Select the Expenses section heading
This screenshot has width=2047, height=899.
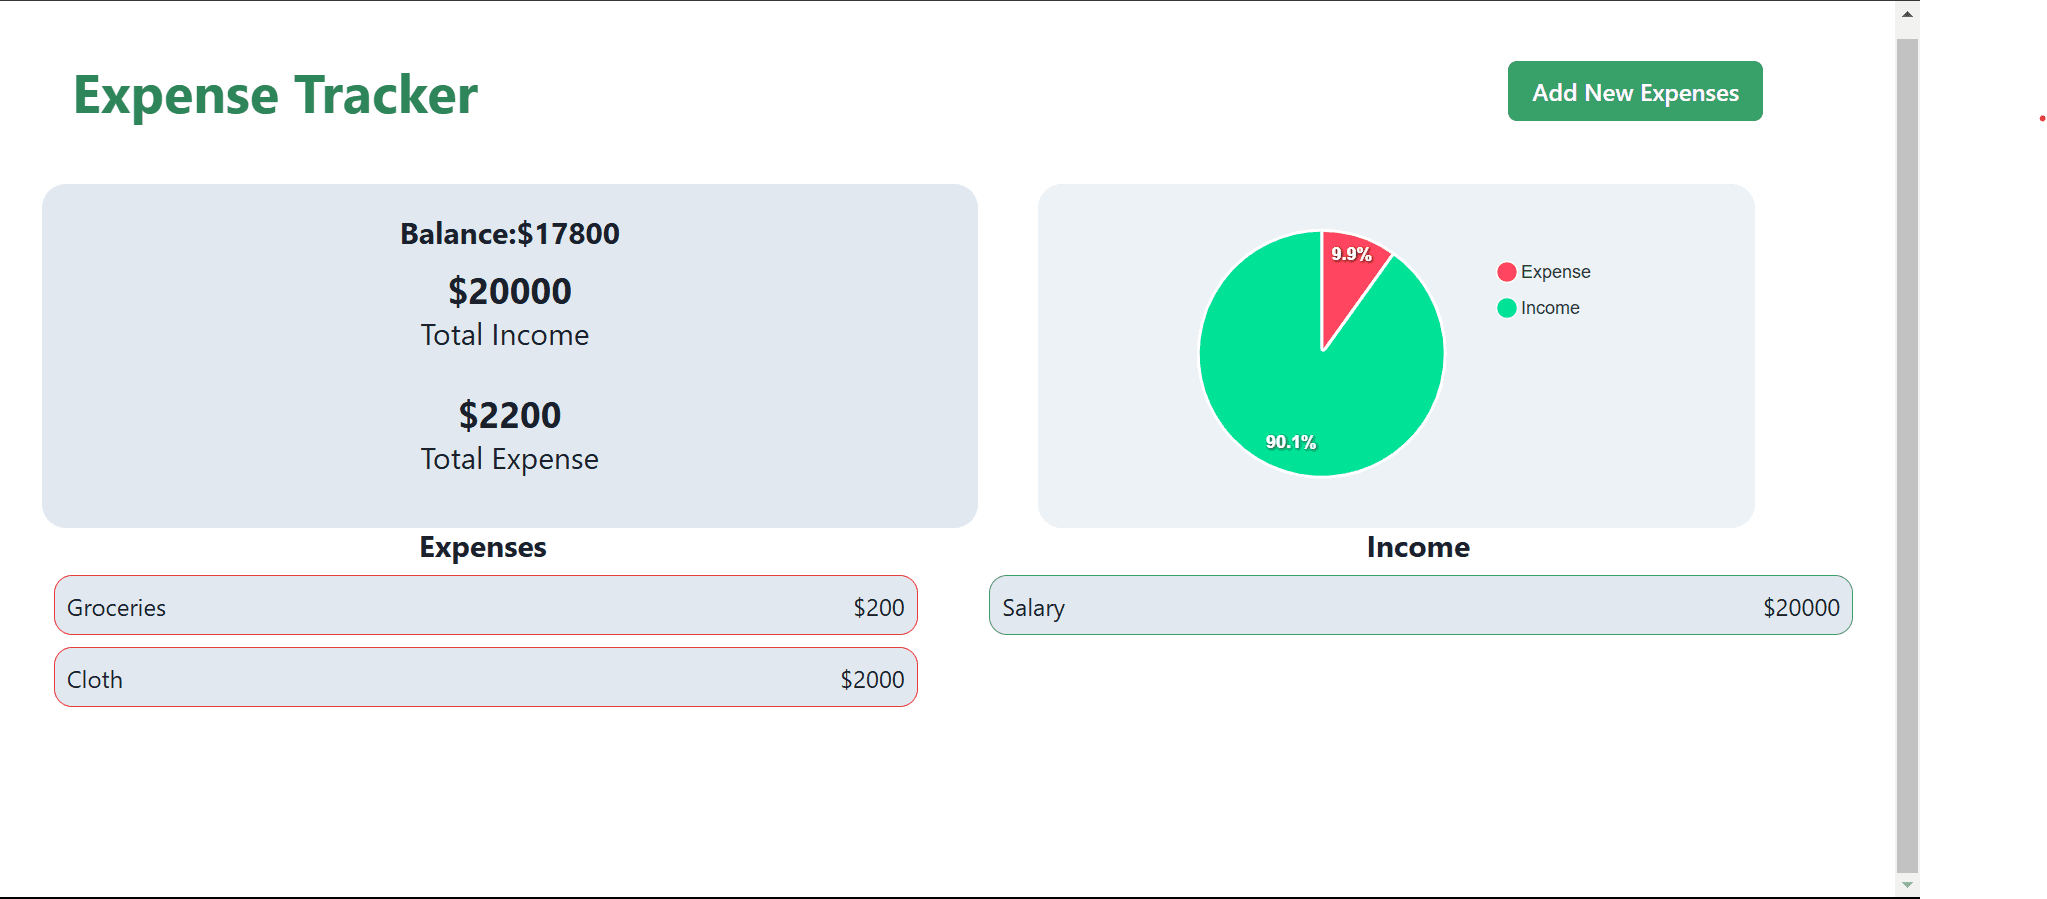482,547
